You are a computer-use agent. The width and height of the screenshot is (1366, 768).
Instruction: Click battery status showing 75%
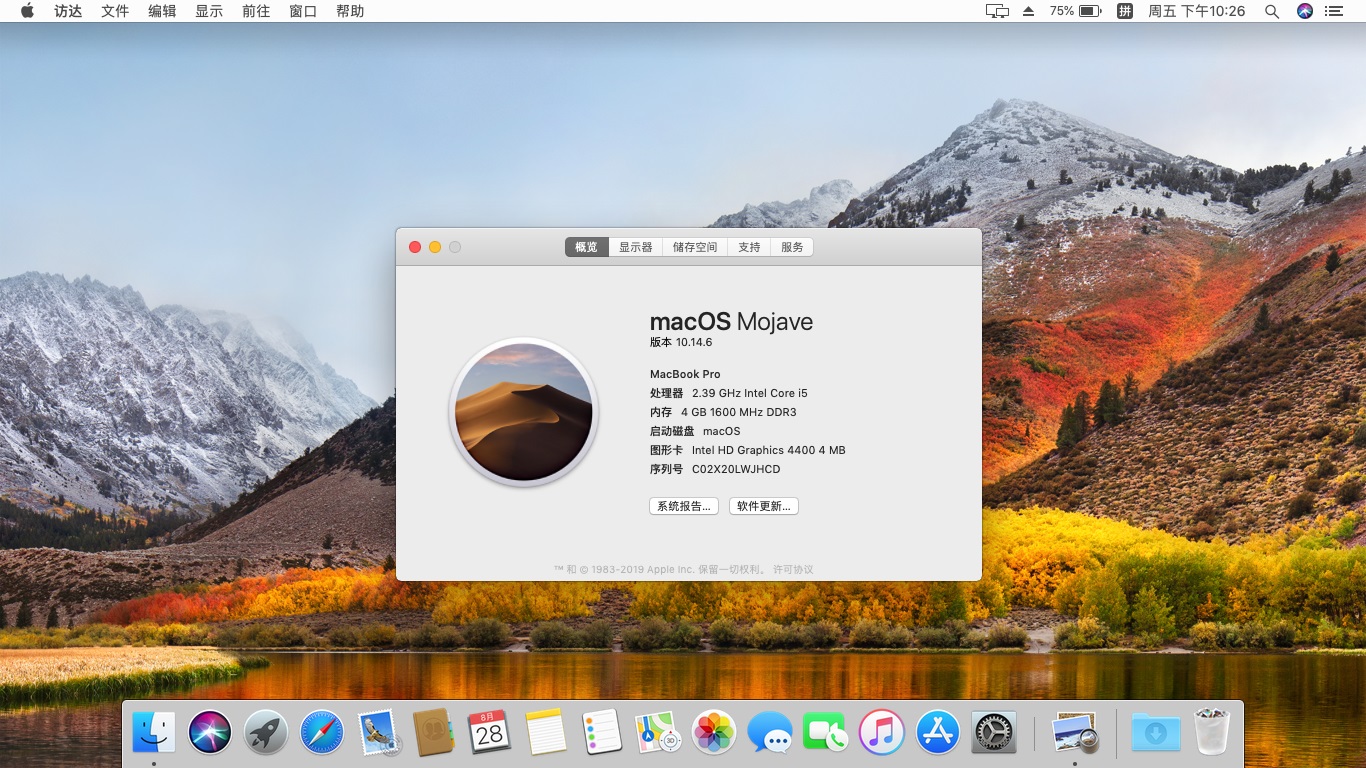click(x=1075, y=11)
